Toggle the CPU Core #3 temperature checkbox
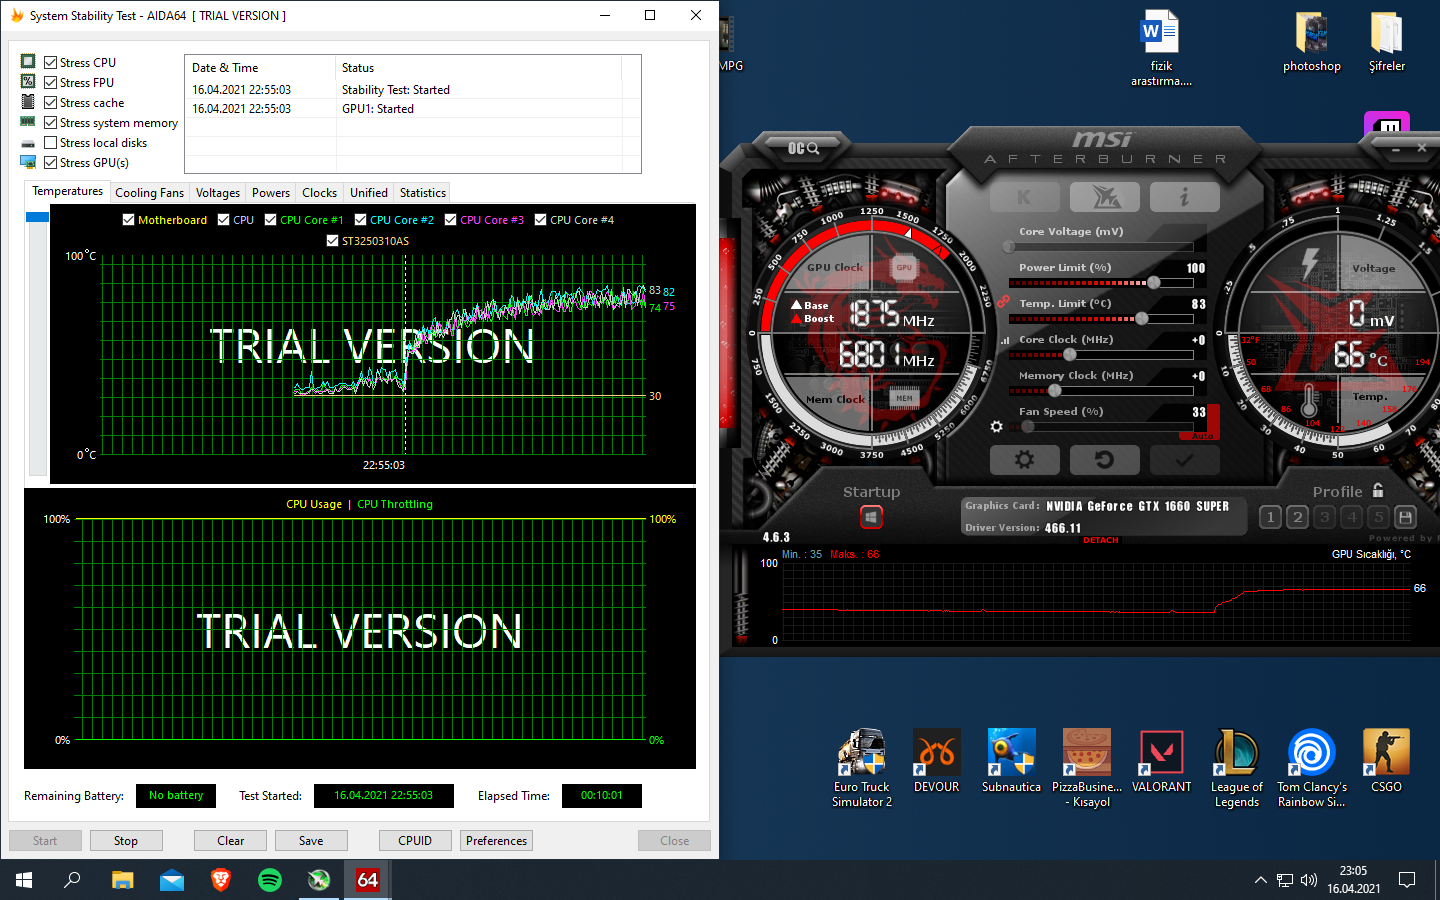Screen dimensions: 1440x900 tap(451, 220)
